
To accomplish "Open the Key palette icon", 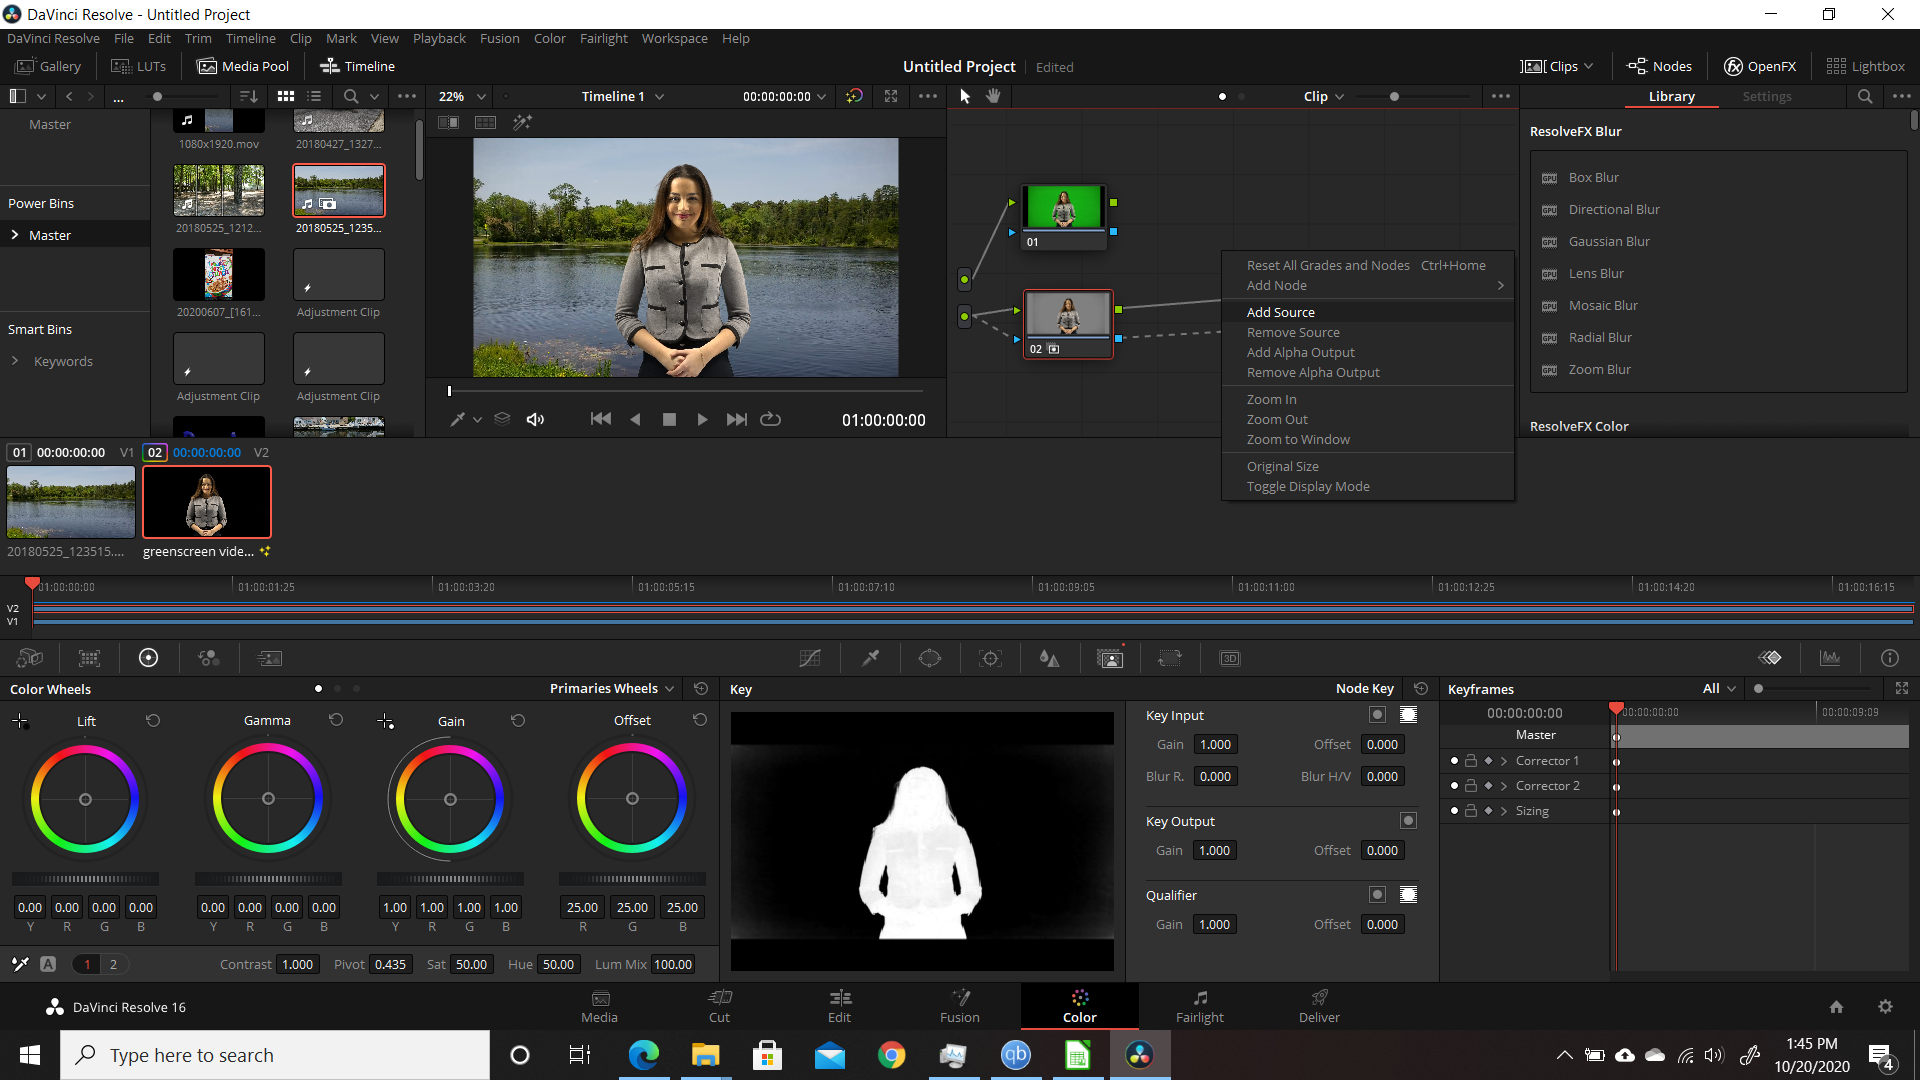I will pos(1110,658).
